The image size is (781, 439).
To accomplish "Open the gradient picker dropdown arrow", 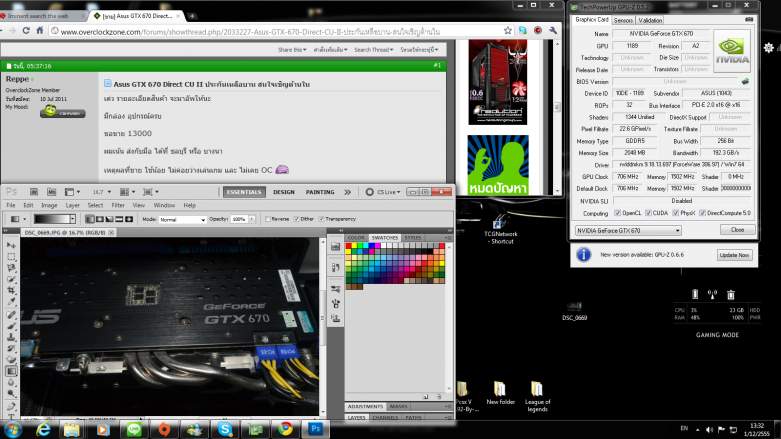I will click(73, 219).
